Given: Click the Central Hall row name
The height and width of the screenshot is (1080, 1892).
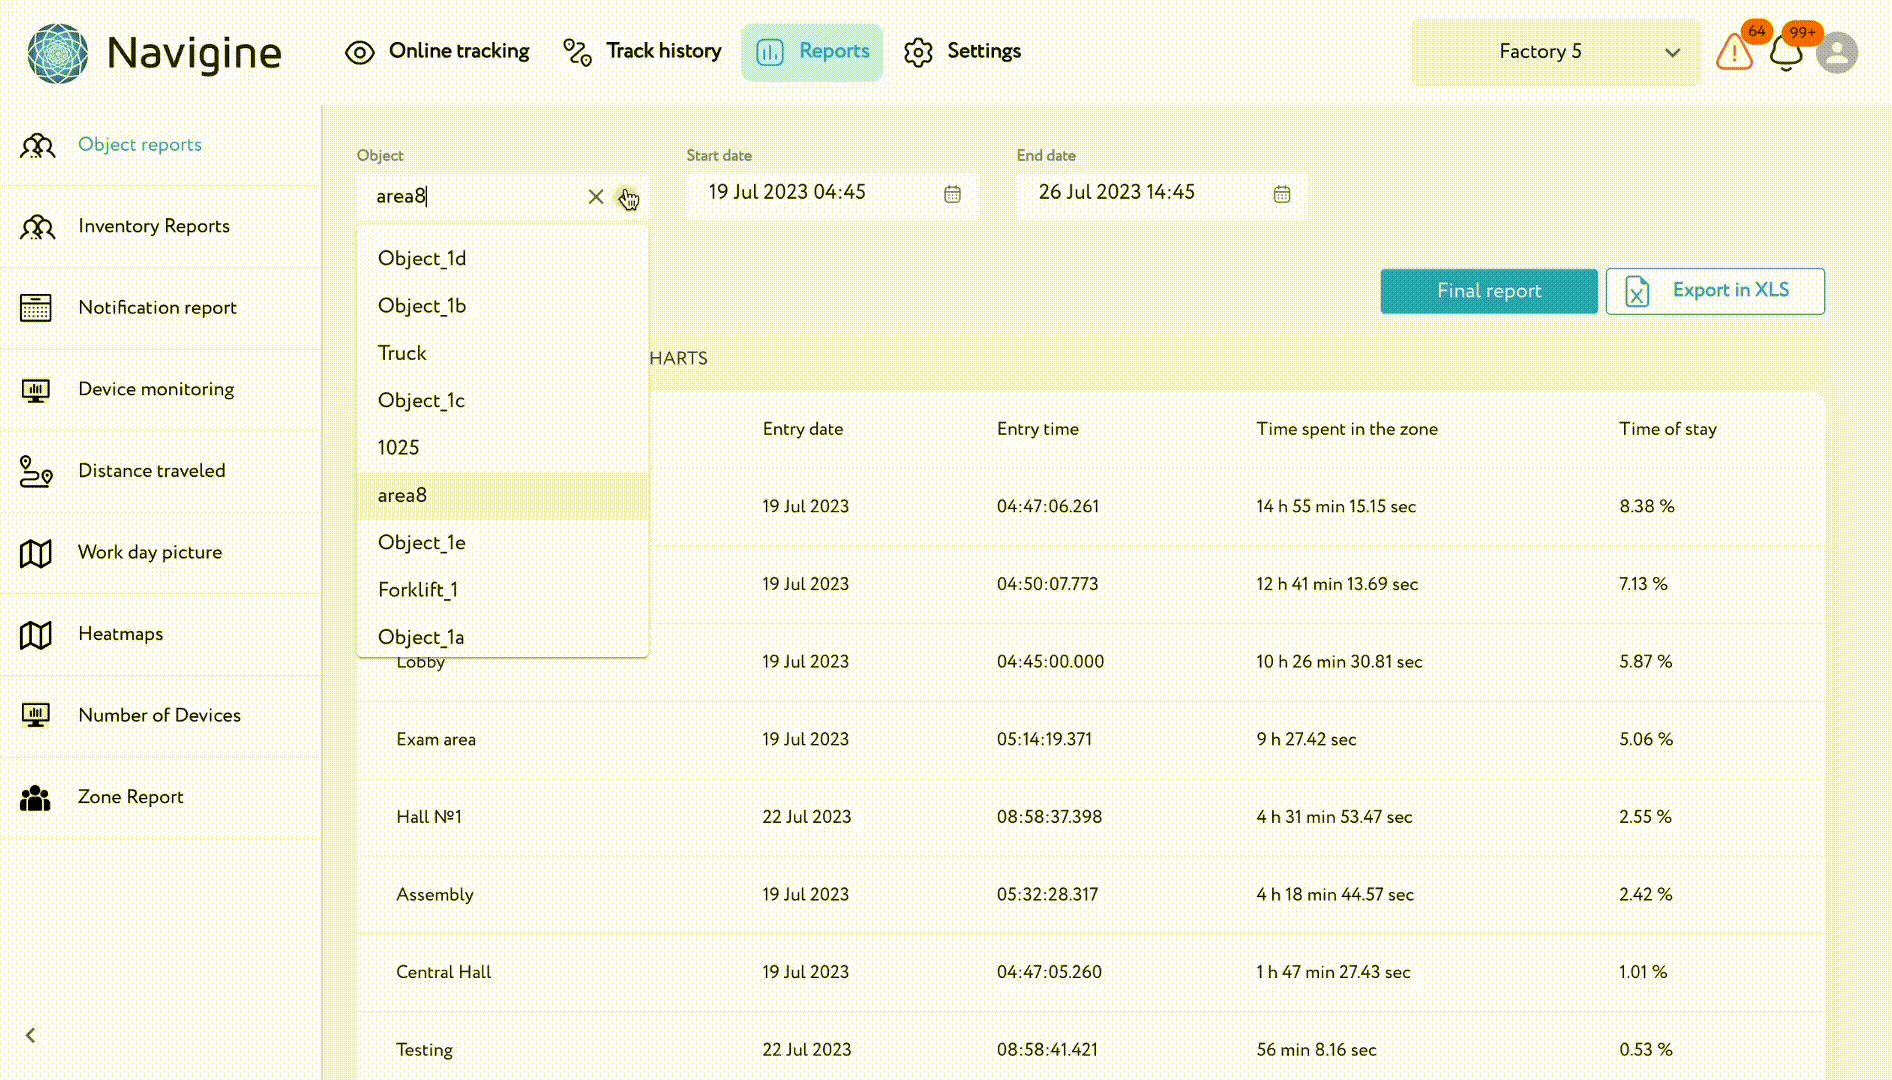Looking at the screenshot, I should coord(444,972).
